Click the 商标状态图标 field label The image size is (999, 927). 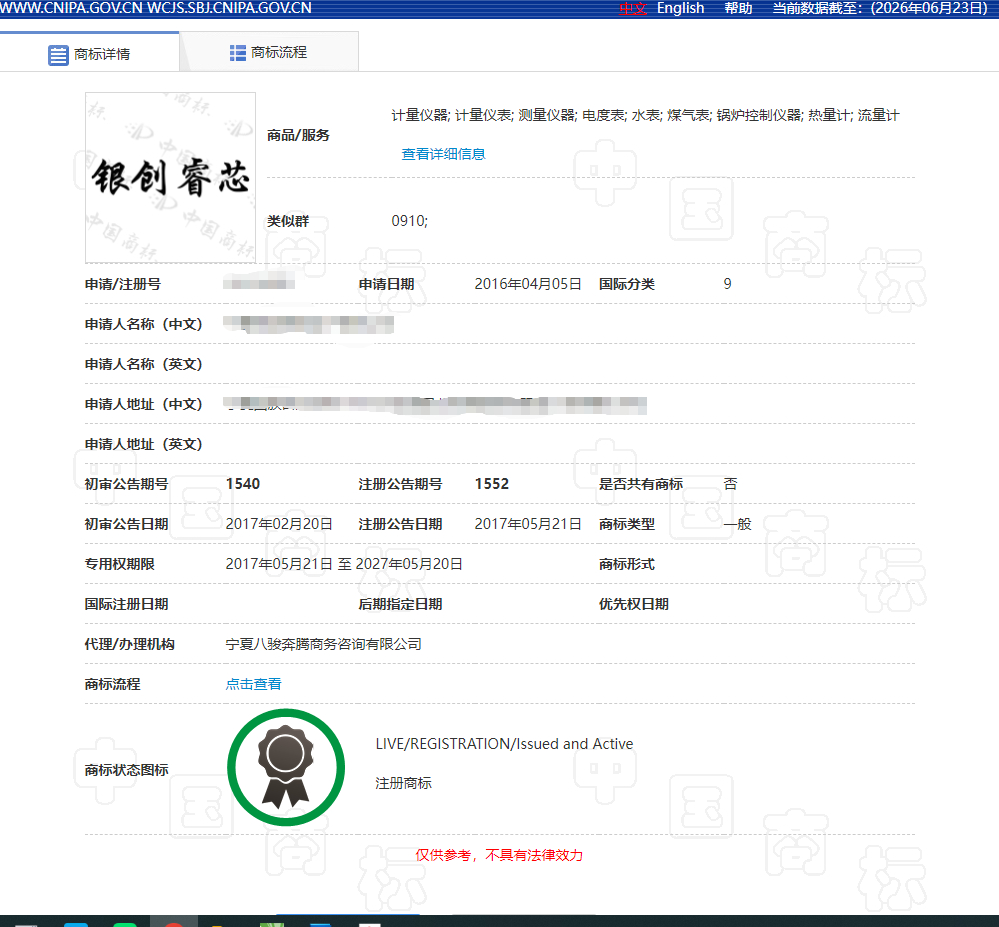[126, 770]
